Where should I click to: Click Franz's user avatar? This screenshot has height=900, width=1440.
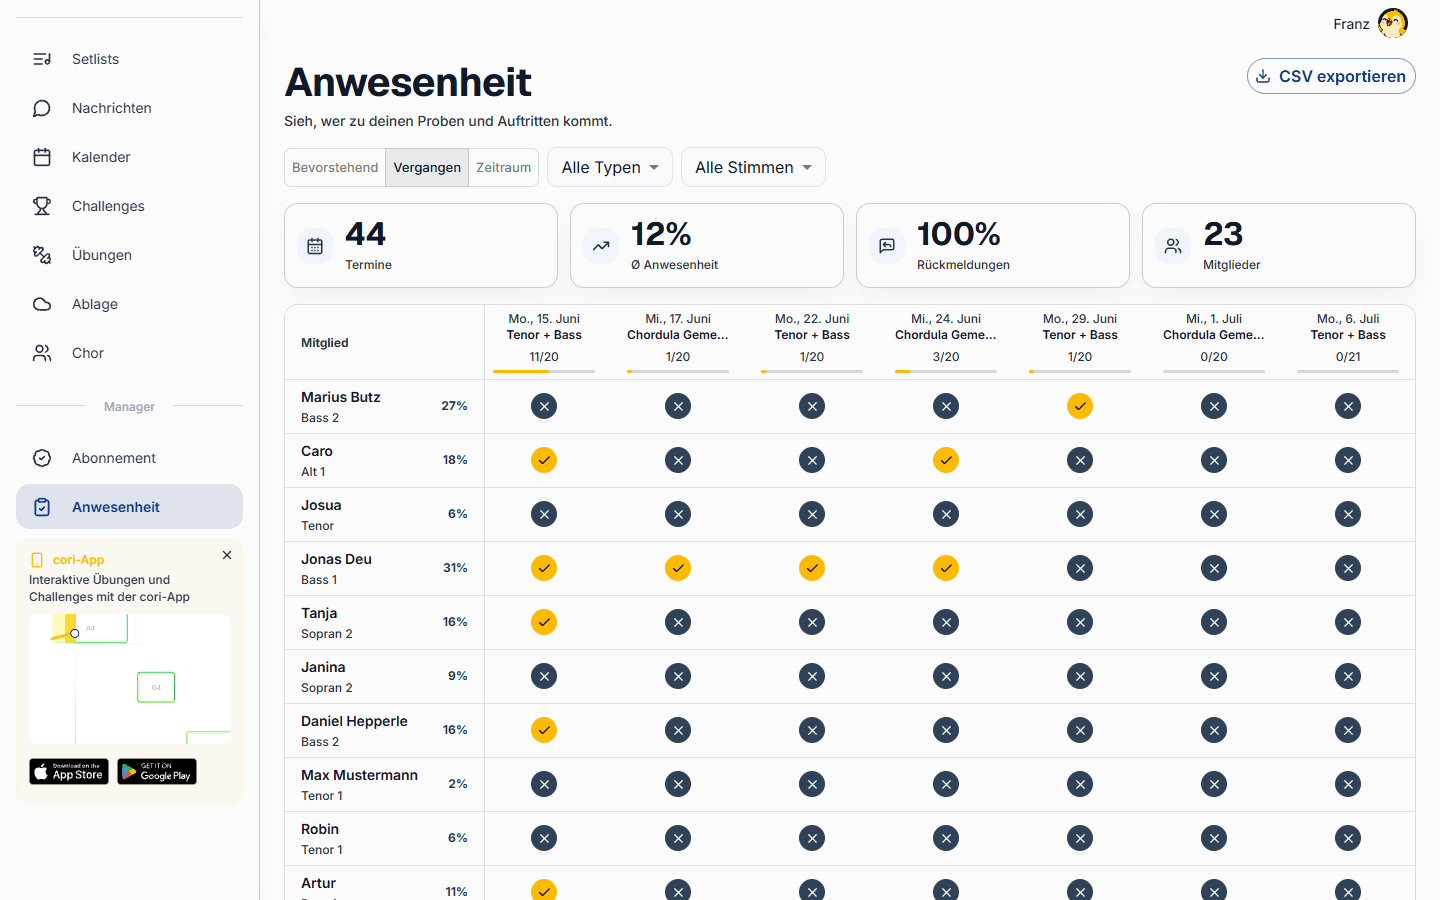(x=1393, y=23)
